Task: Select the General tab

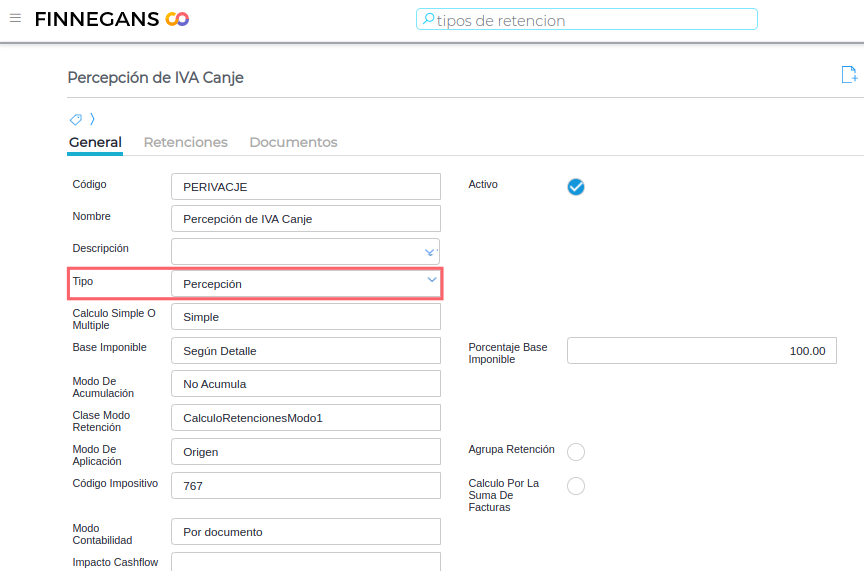Action: [95, 142]
